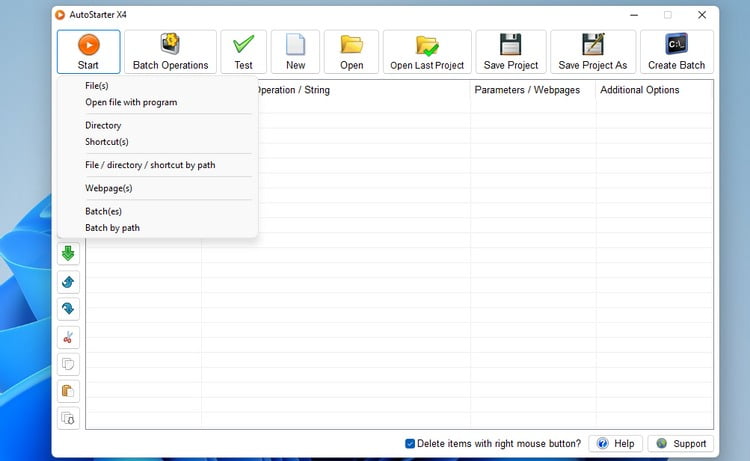The image size is (750, 461).
Task: Click the blue curved up arrow icon
Action: (x=68, y=282)
